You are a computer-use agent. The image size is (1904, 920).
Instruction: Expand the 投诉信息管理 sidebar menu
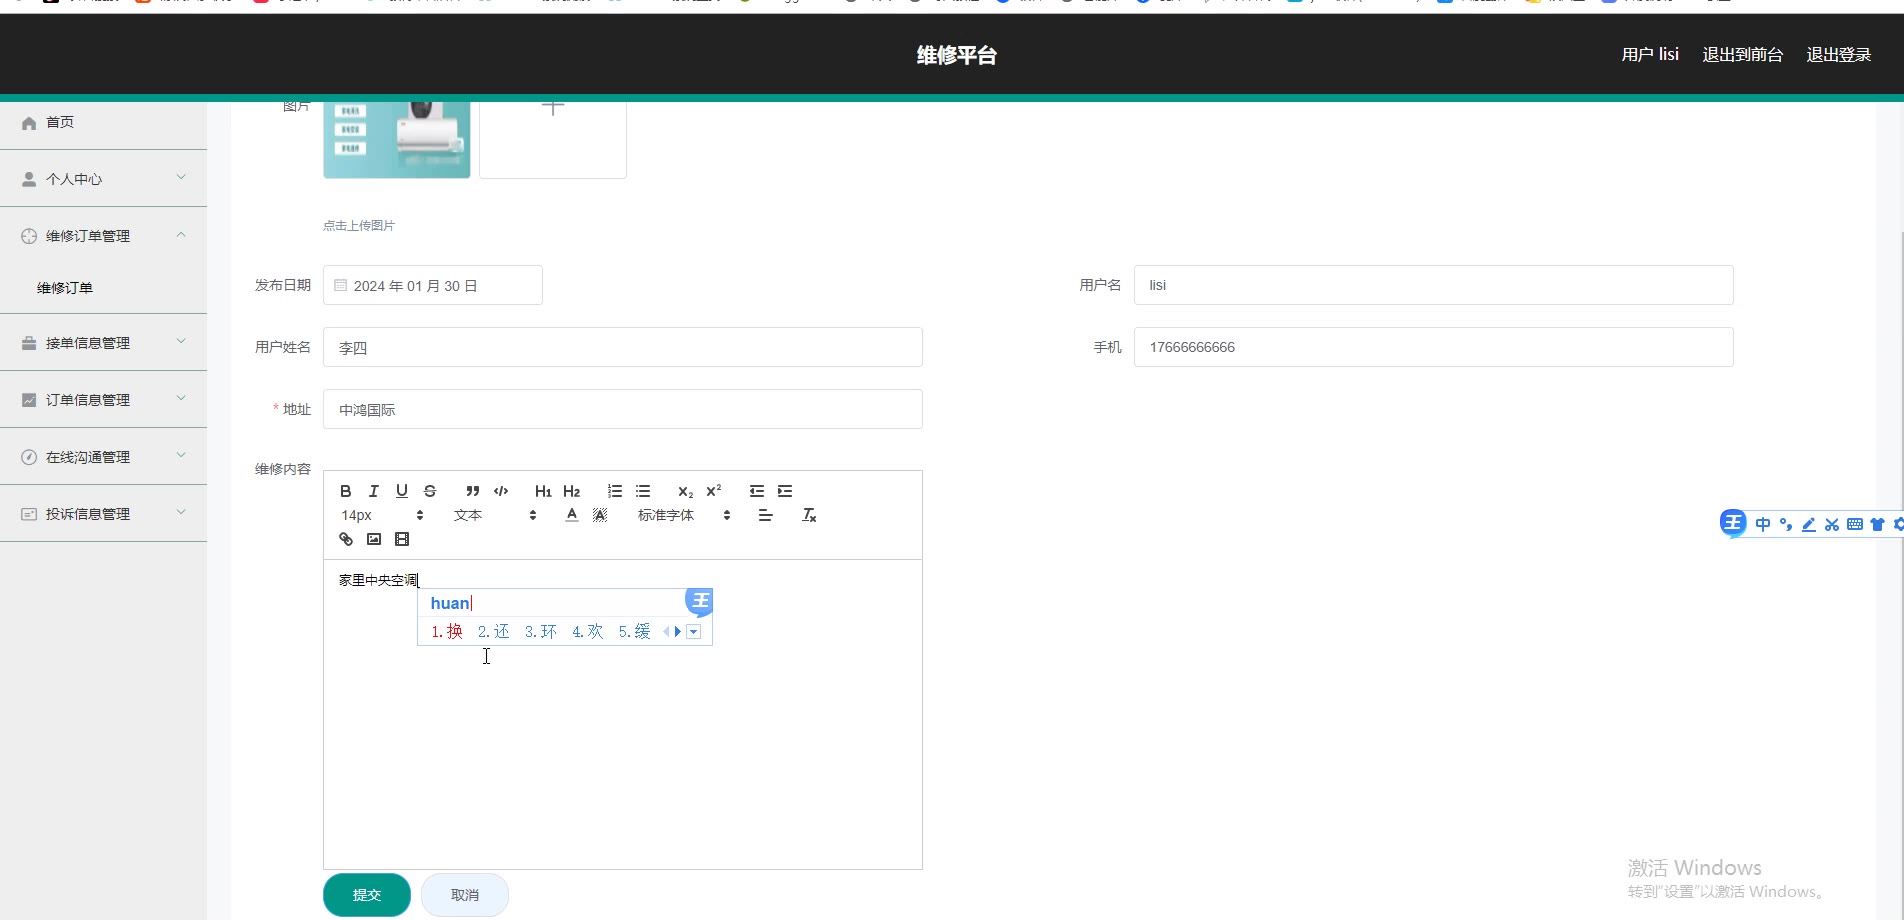coord(103,514)
